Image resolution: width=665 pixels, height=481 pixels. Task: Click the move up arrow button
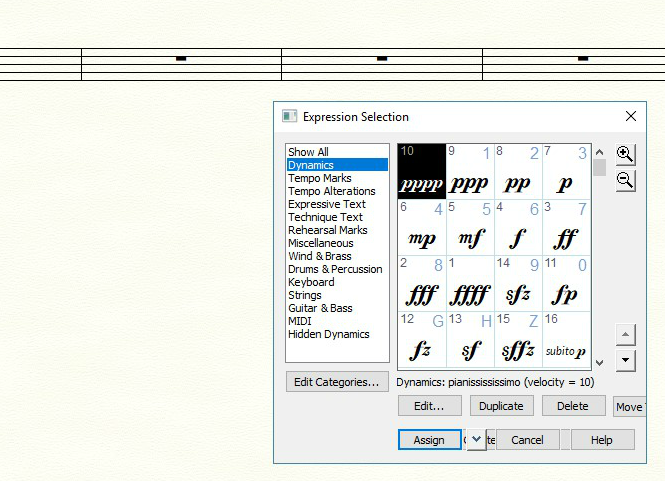625,335
